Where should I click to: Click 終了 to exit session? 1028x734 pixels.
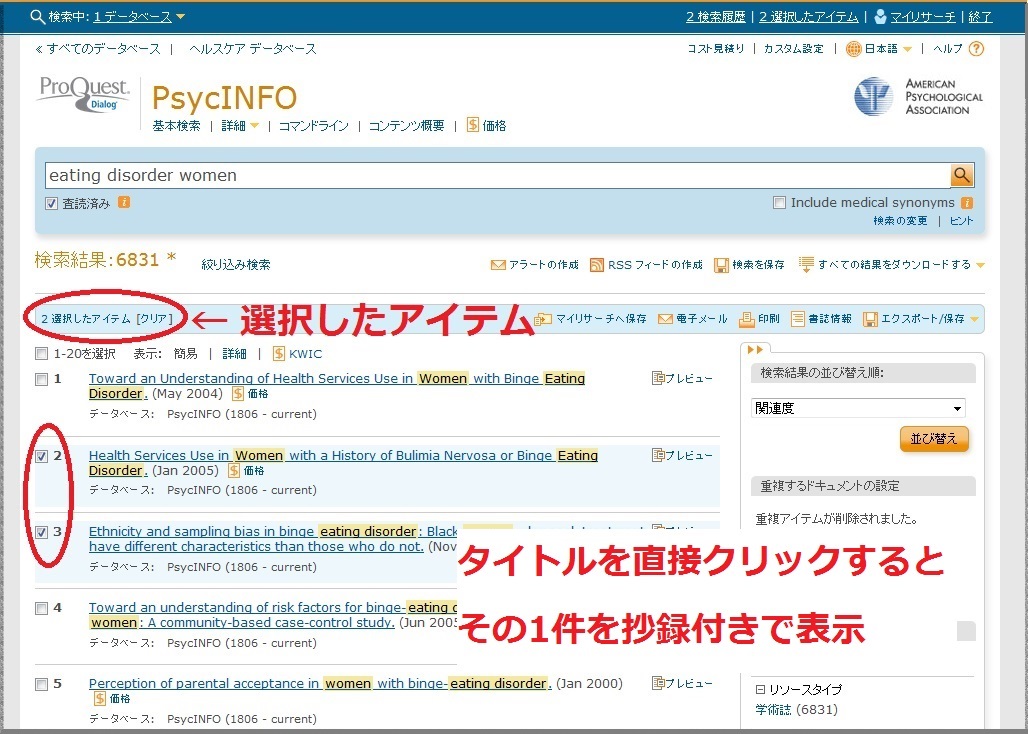click(x=980, y=16)
